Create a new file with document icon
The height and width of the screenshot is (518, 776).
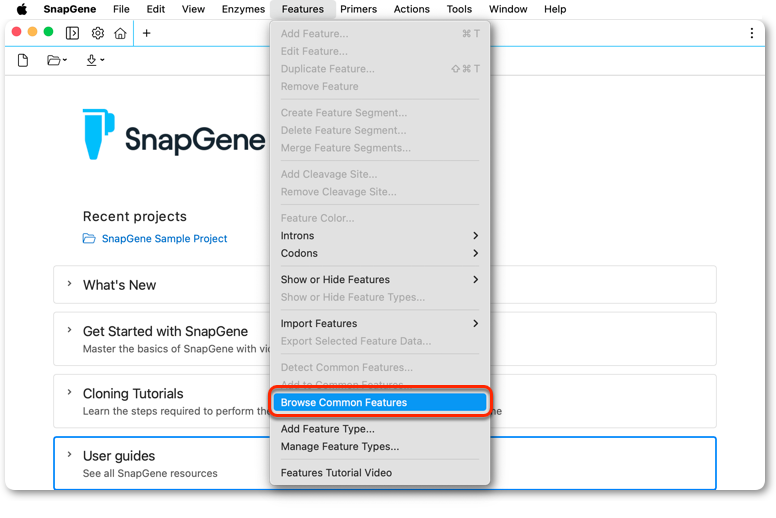pos(23,60)
